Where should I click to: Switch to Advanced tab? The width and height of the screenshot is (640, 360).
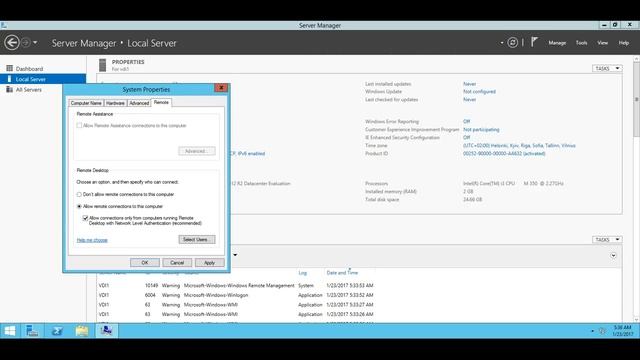pyautogui.click(x=139, y=103)
